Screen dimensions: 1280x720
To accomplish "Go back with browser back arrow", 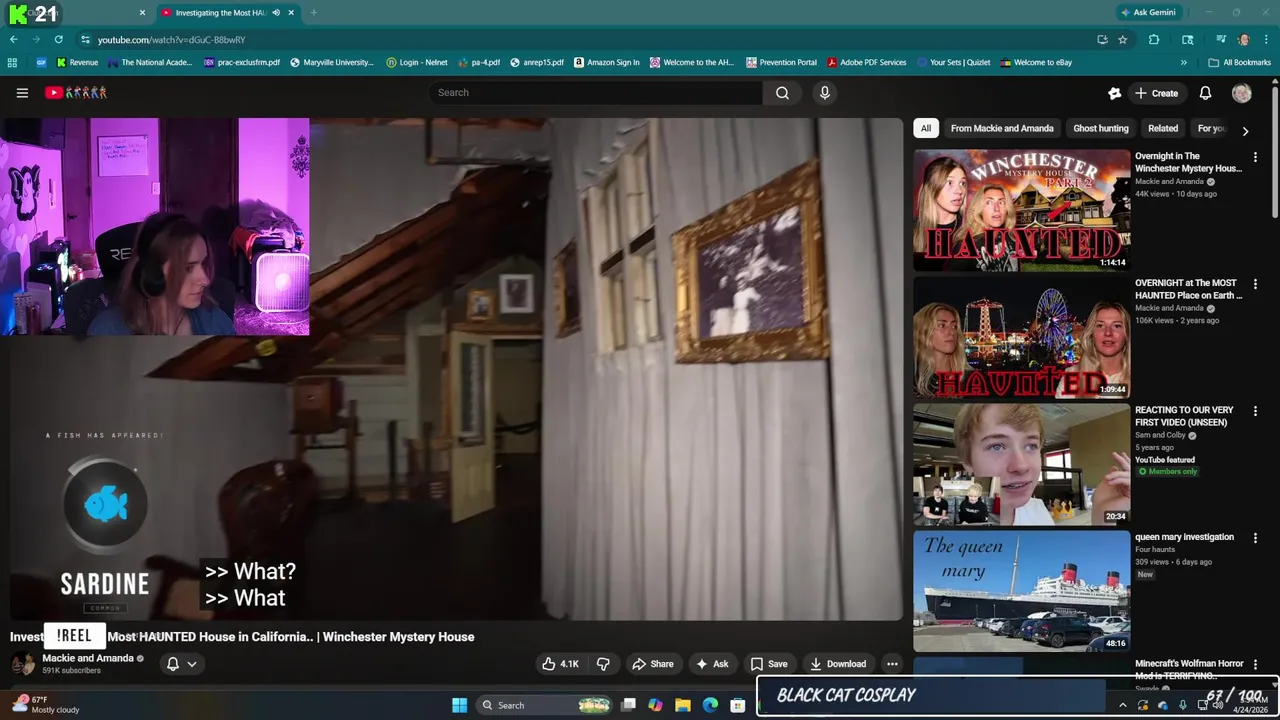I will 13,39.
